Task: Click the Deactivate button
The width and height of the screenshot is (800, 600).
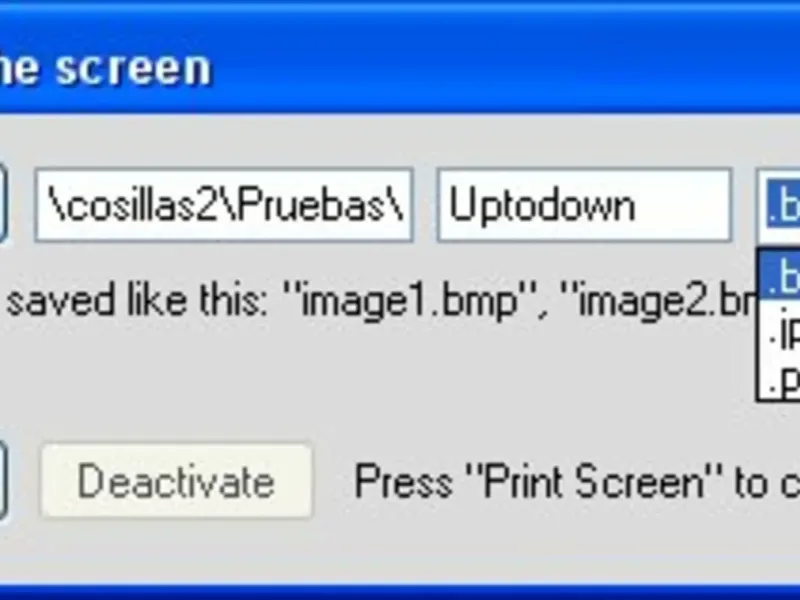Action: pyautogui.click(x=176, y=481)
